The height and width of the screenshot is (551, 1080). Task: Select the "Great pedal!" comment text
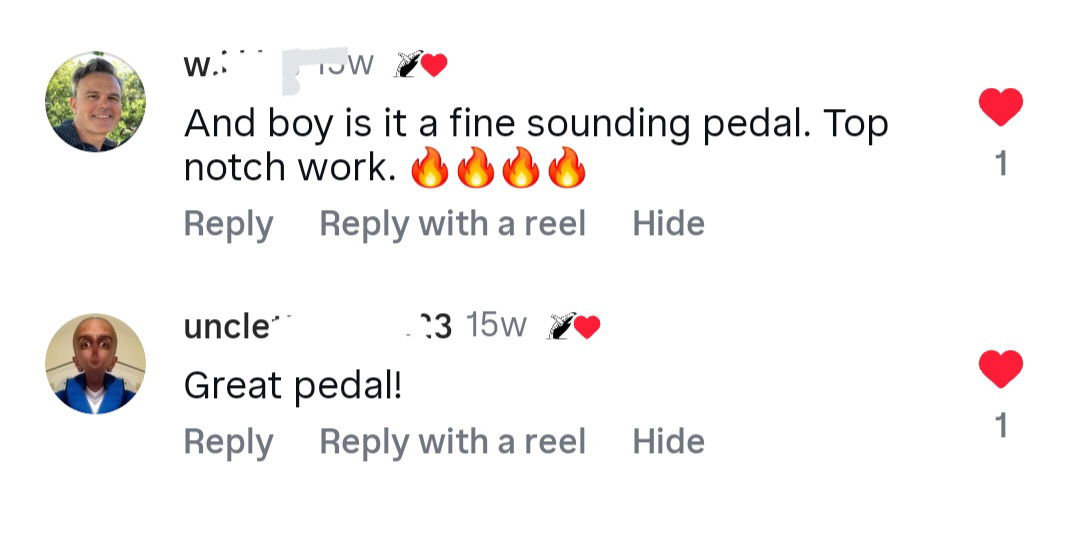point(292,385)
